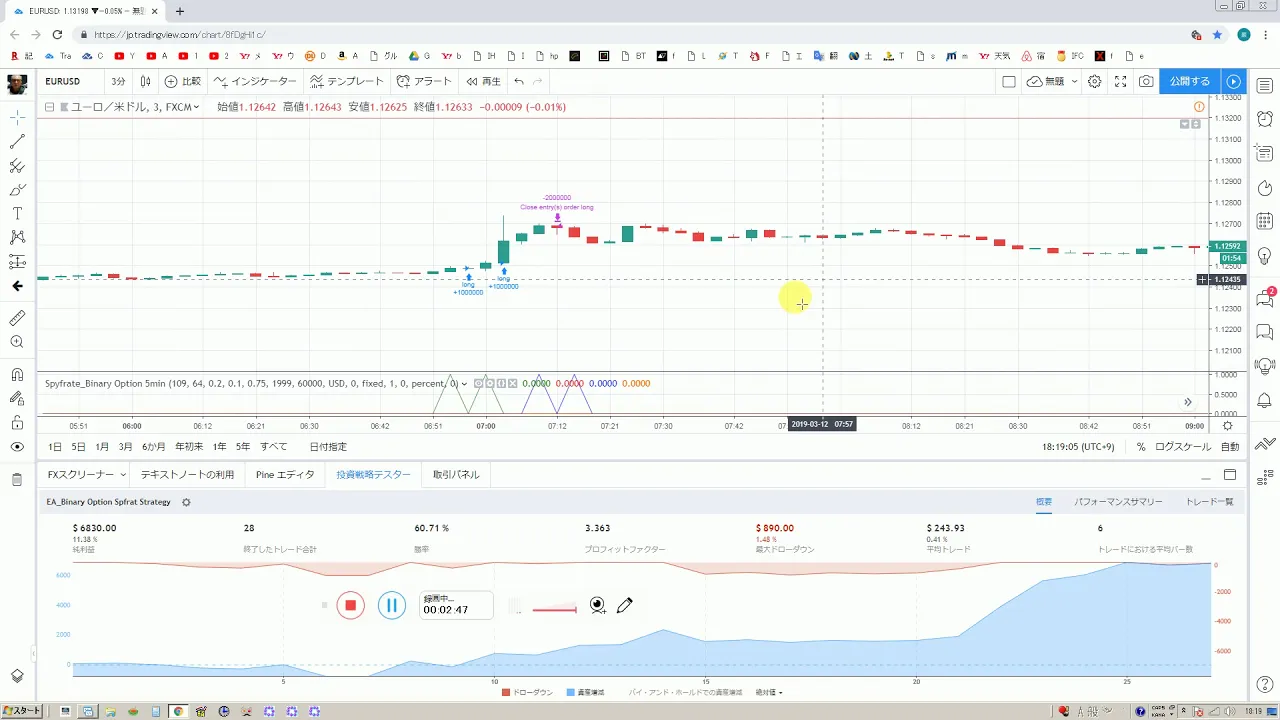The image size is (1280, 720).
Task: Open the 3分 interval selector
Action: 118,81
